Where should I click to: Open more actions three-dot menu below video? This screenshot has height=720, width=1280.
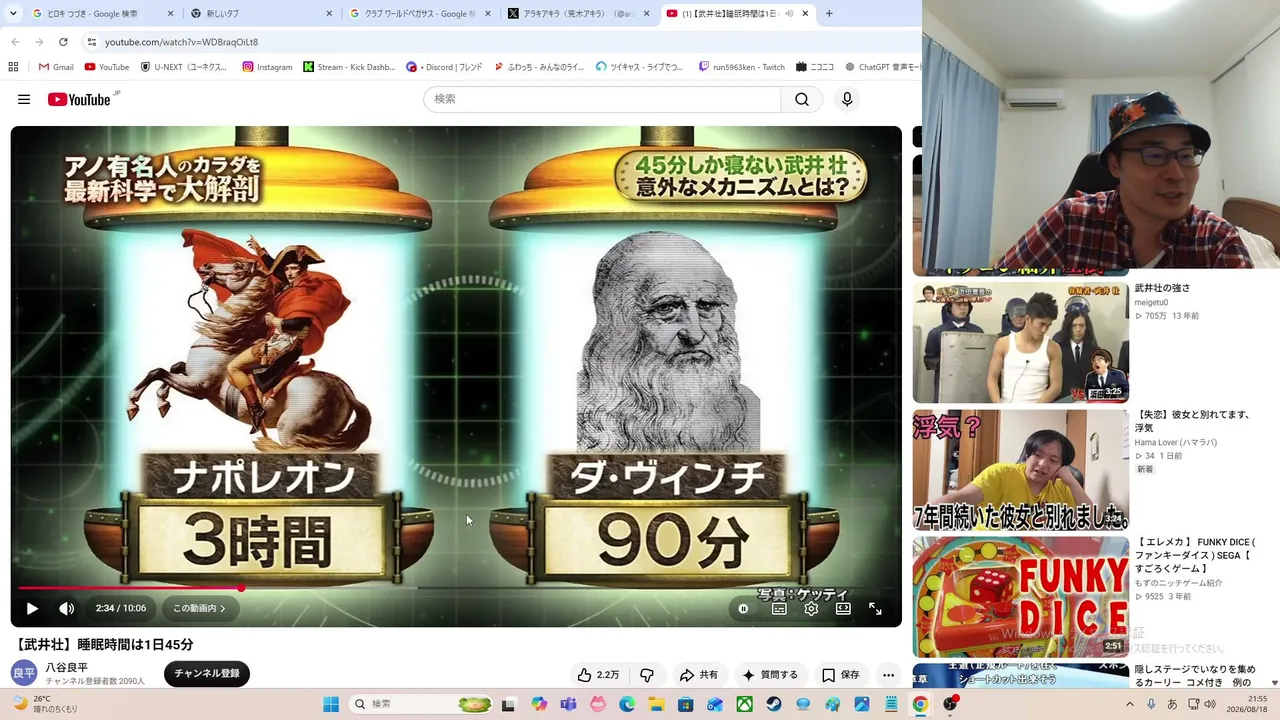pos(888,675)
